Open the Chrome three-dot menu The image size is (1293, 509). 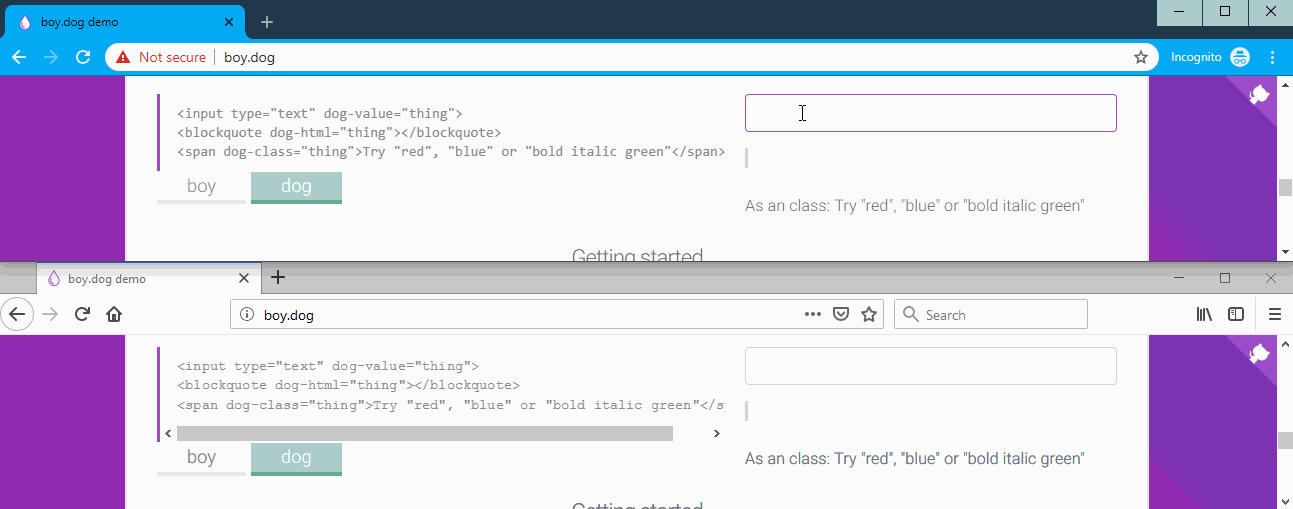(1273, 57)
